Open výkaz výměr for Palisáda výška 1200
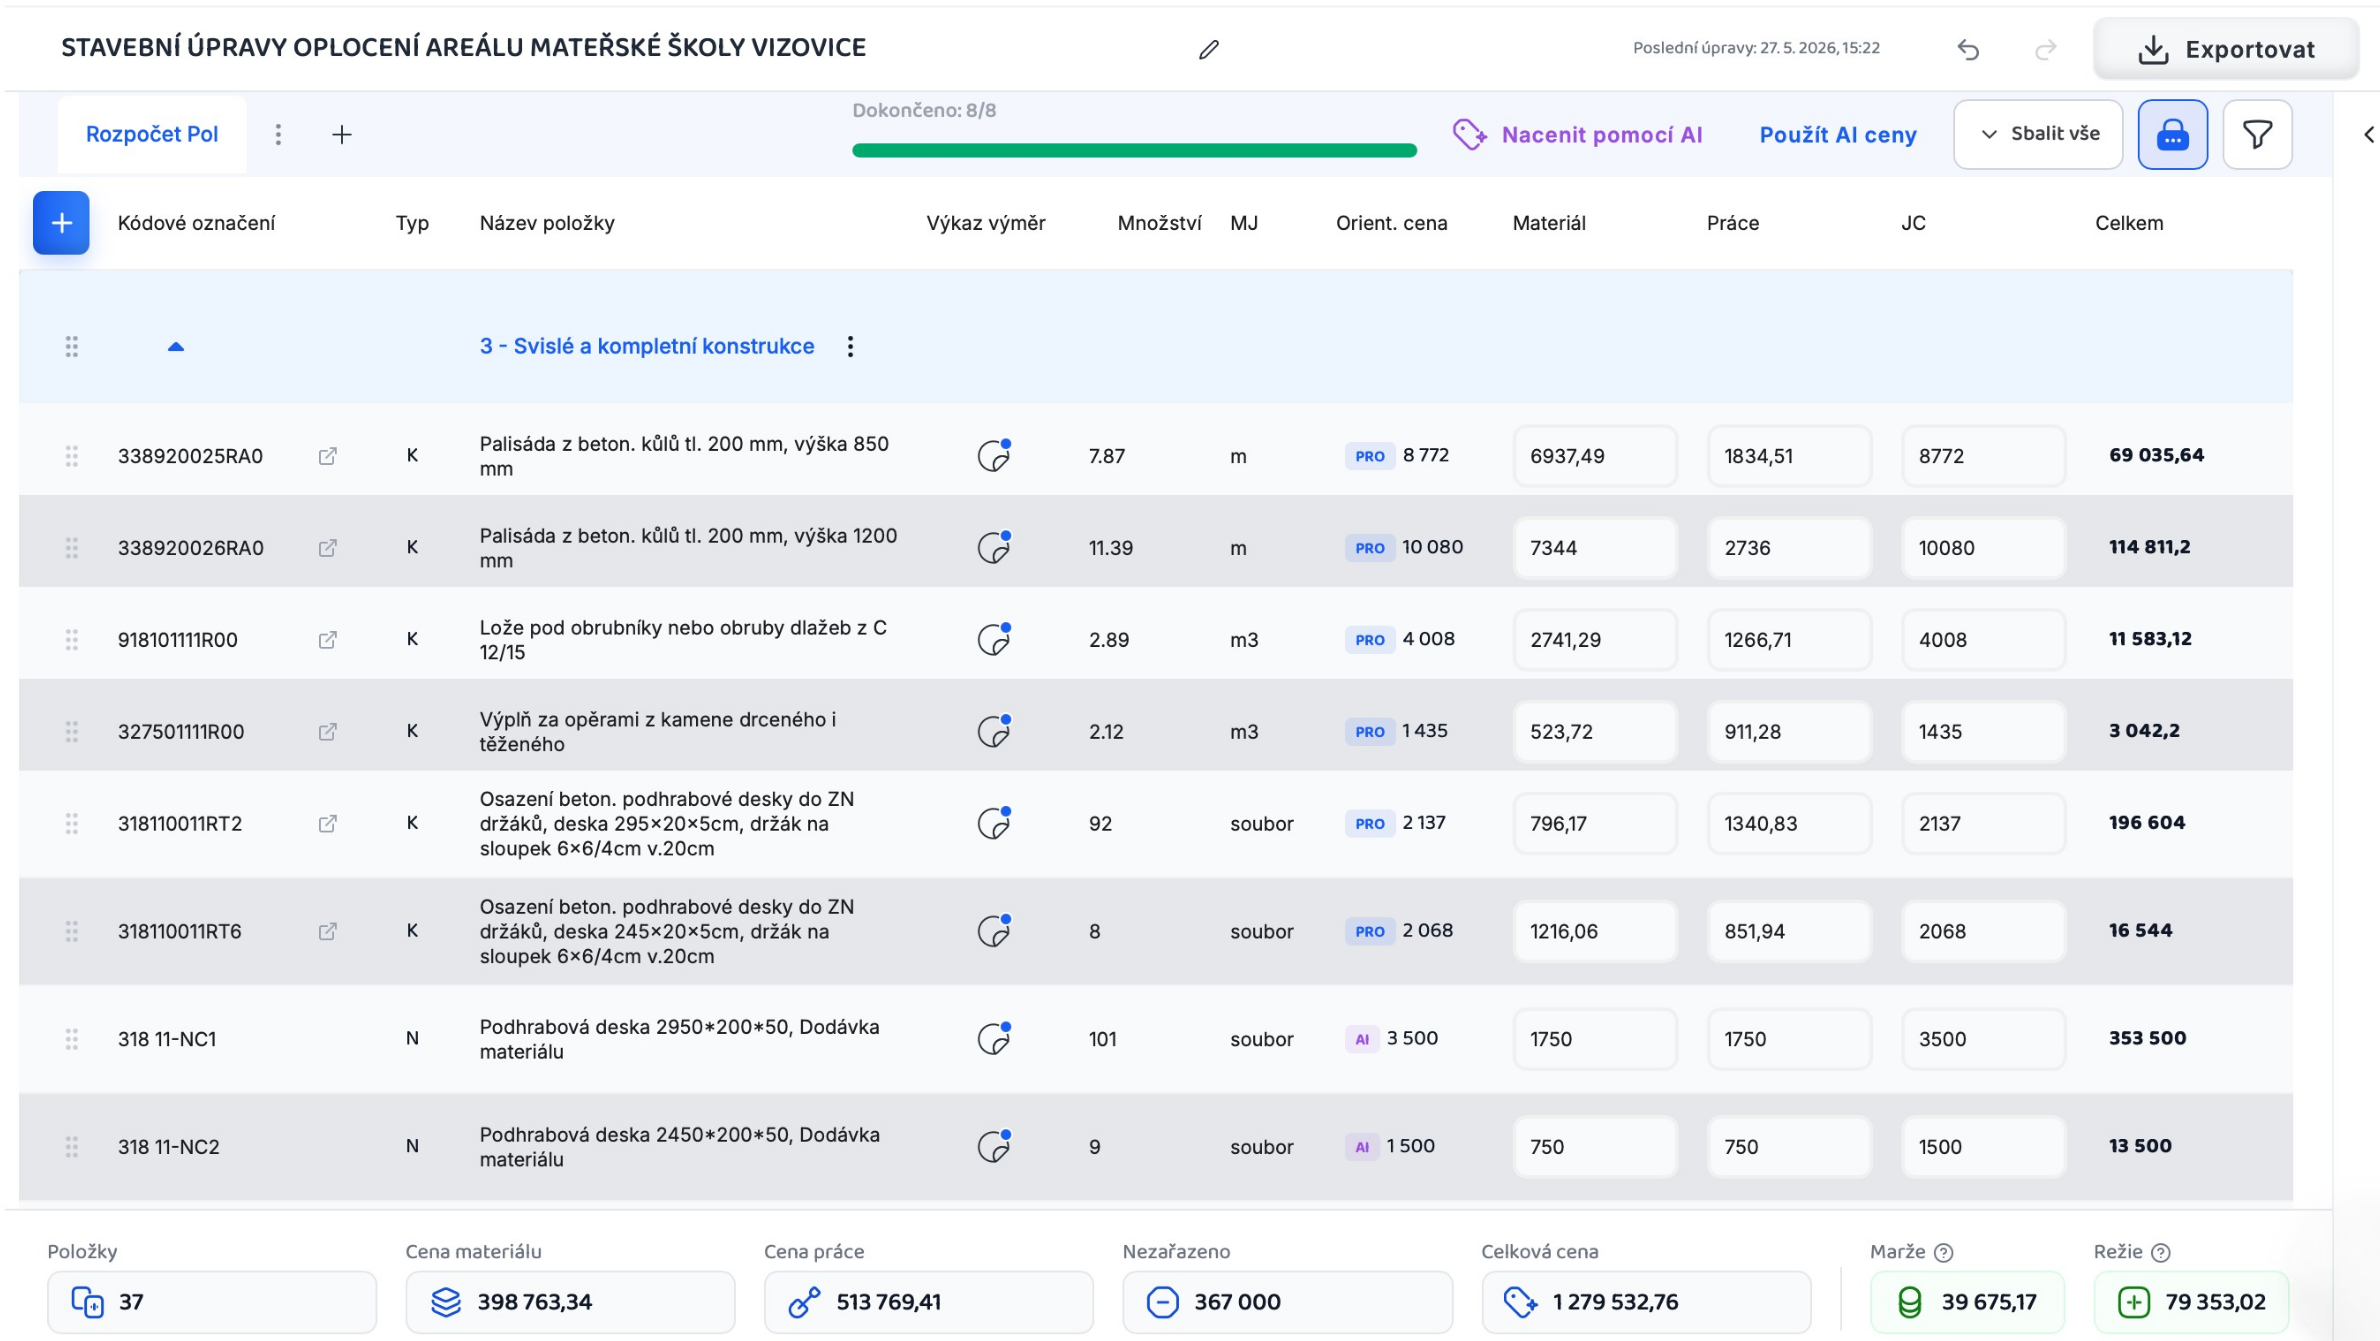 tap(994, 547)
